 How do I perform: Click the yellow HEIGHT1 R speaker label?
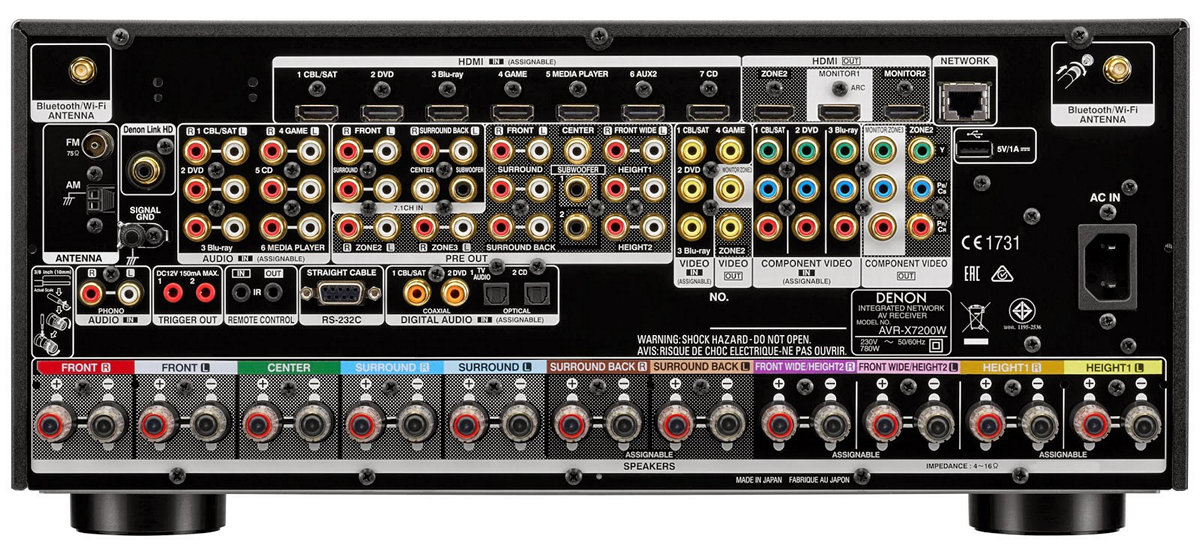(x=1012, y=368)
